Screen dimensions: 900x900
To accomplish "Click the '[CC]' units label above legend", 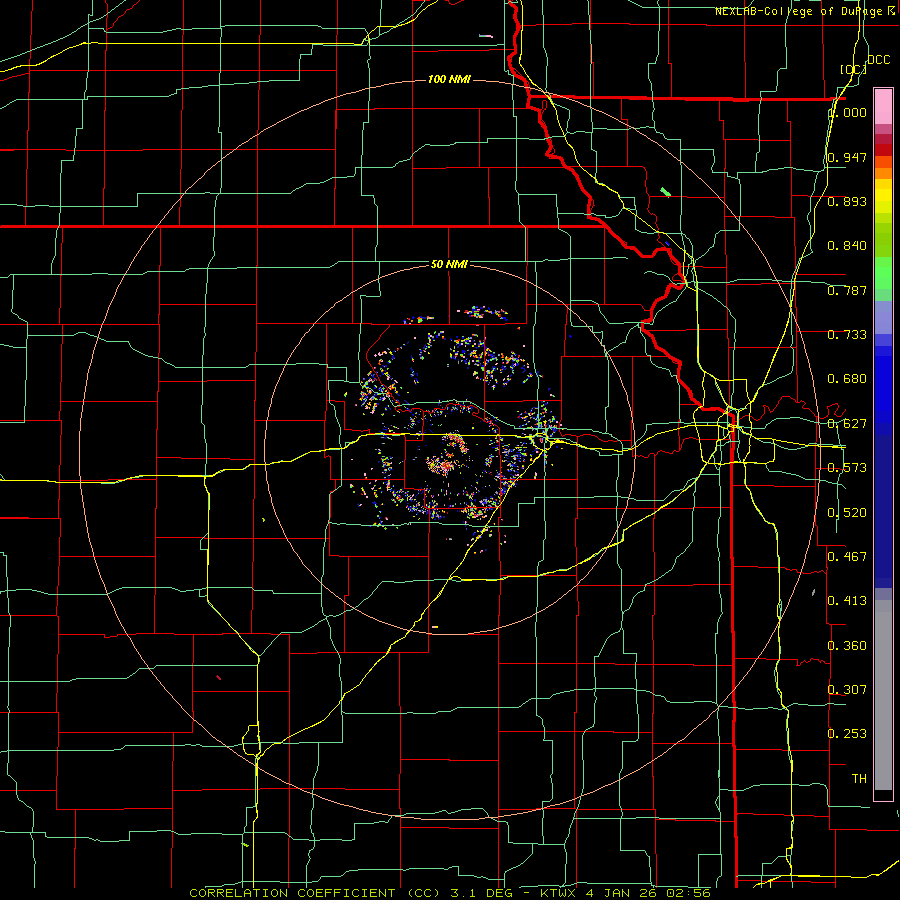I will [853, 69].
